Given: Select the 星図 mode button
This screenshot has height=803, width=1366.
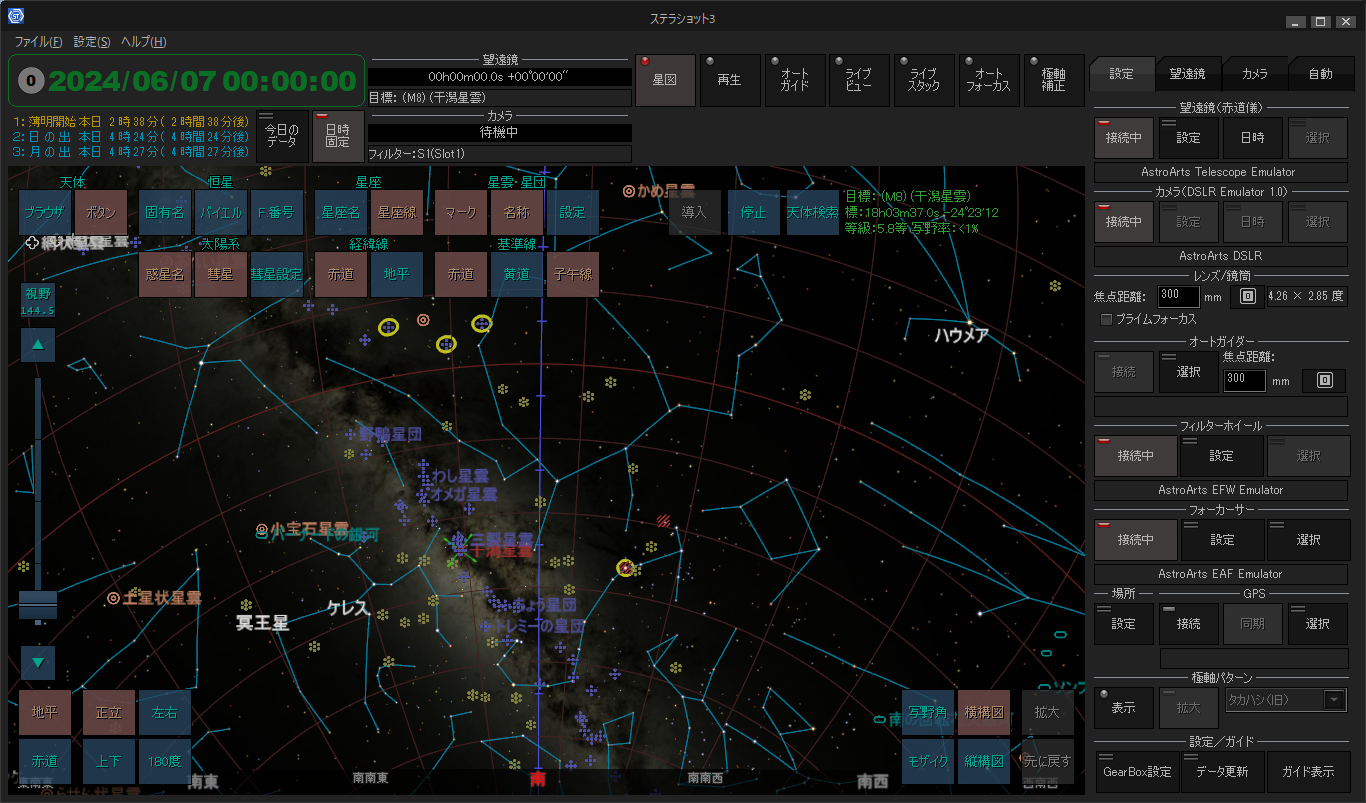Looking at the screenshot, I should pos(665,80).
